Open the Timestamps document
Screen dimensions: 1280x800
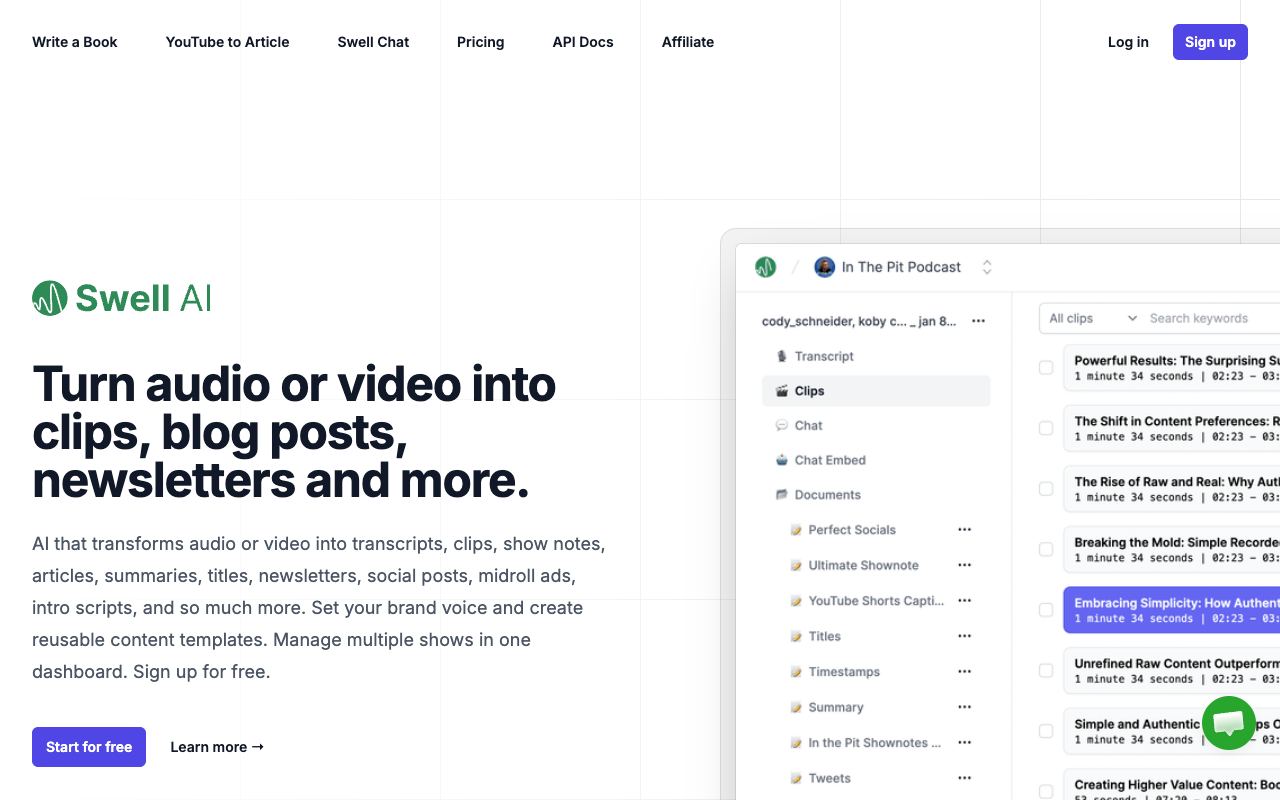click(844, 672)
